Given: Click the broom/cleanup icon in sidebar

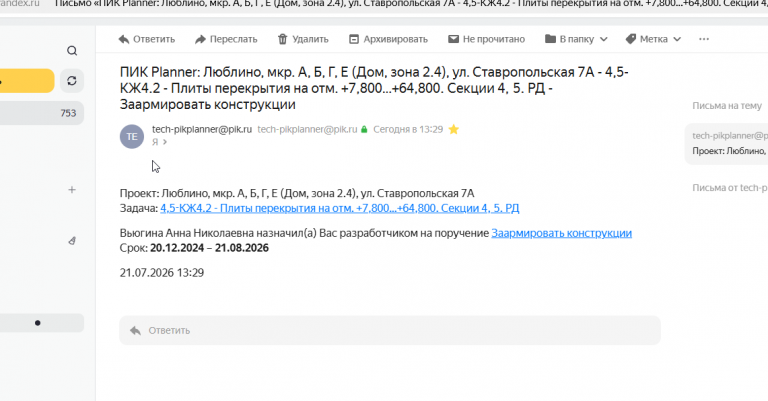Looking at the screenshot, I should [x=72, y=240].
